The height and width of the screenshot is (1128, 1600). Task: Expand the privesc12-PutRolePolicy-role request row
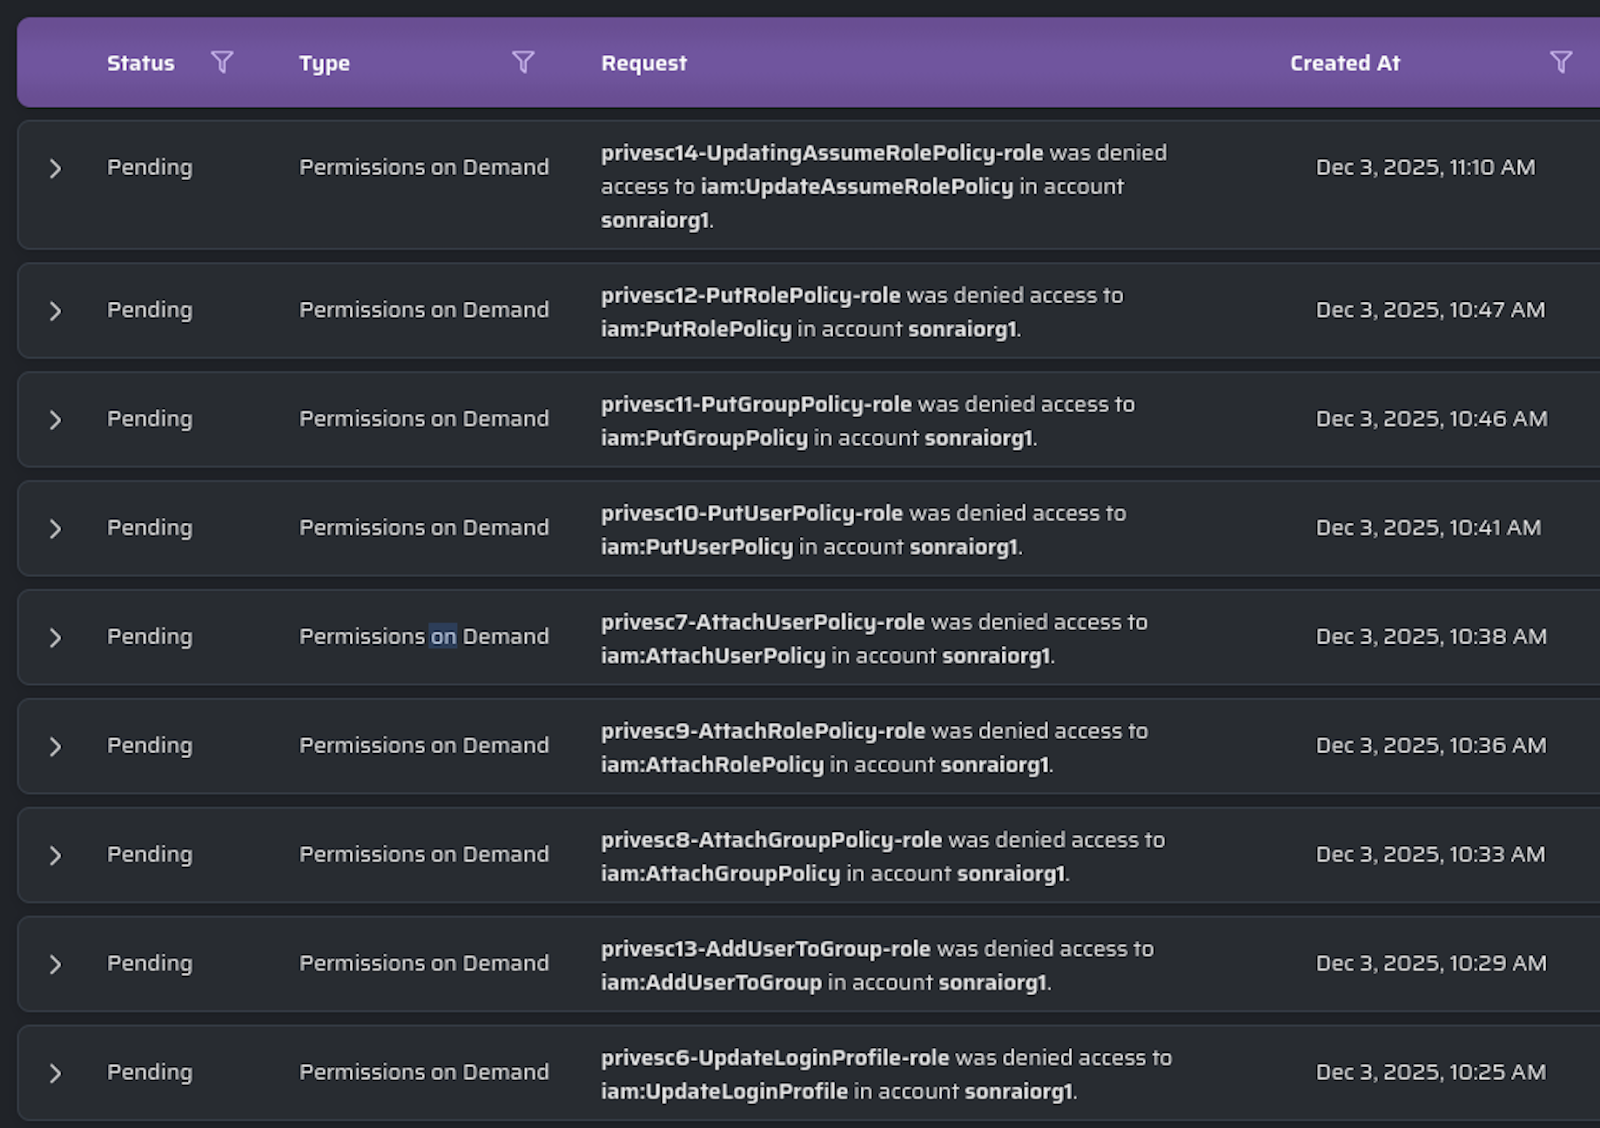56,311
